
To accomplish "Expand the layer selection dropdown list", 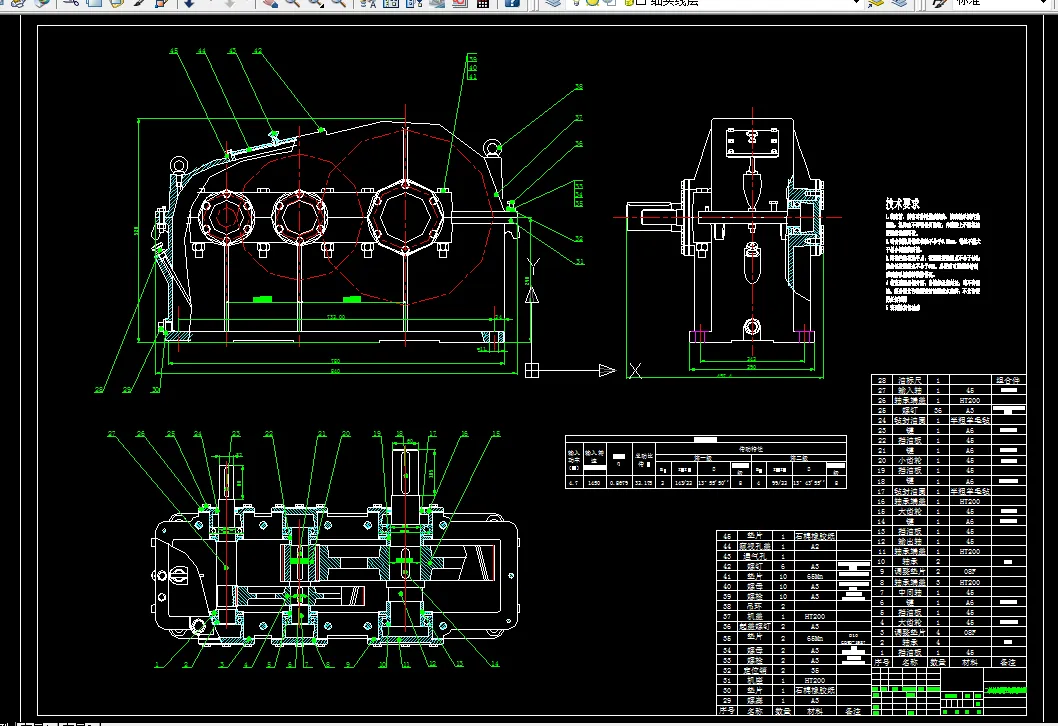I will click(856, 3).
